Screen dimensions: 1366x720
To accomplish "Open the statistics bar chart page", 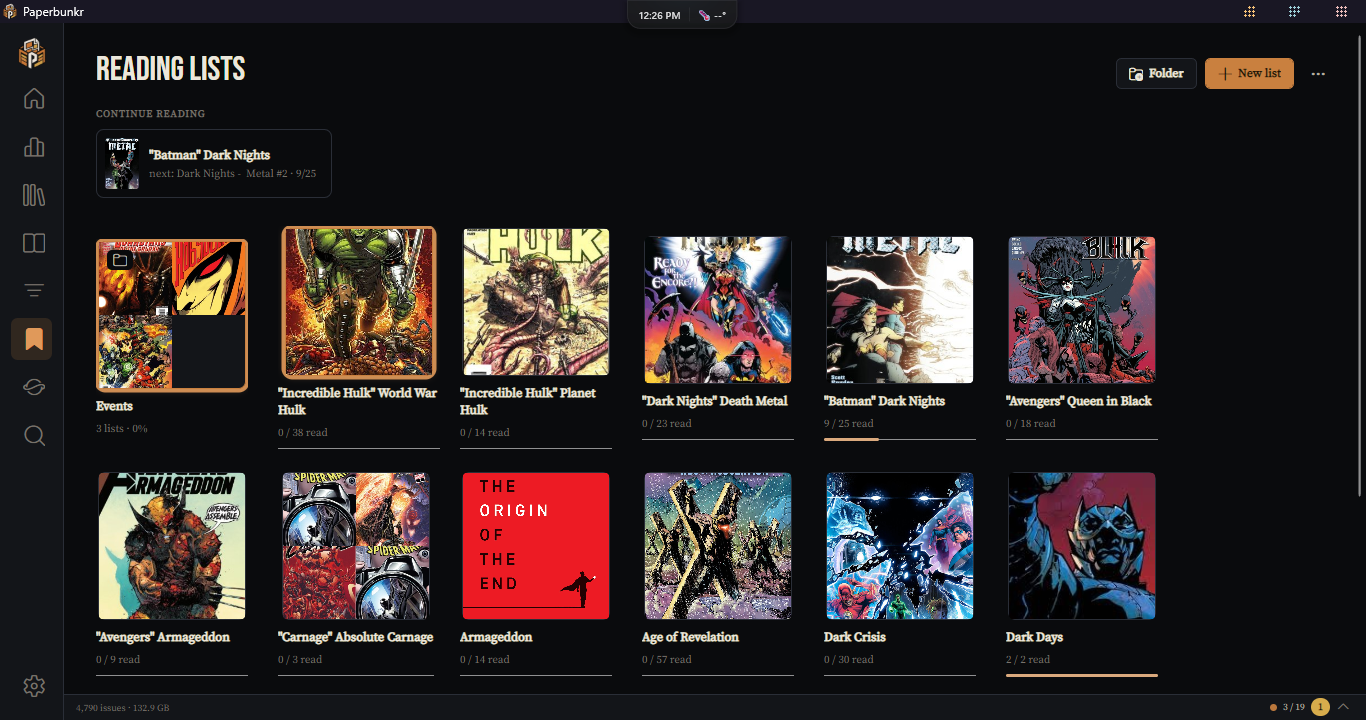I will point(34,147).
